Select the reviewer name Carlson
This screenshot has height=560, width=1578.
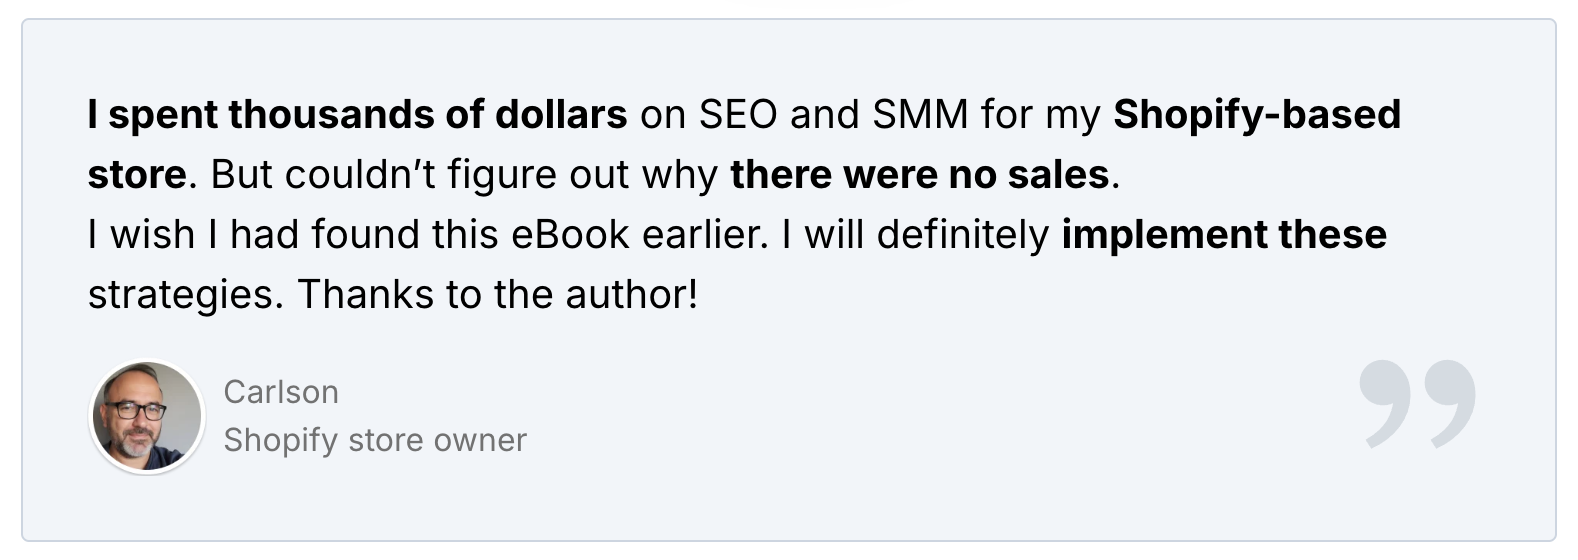pyautogui.click(x=281, y=392)
